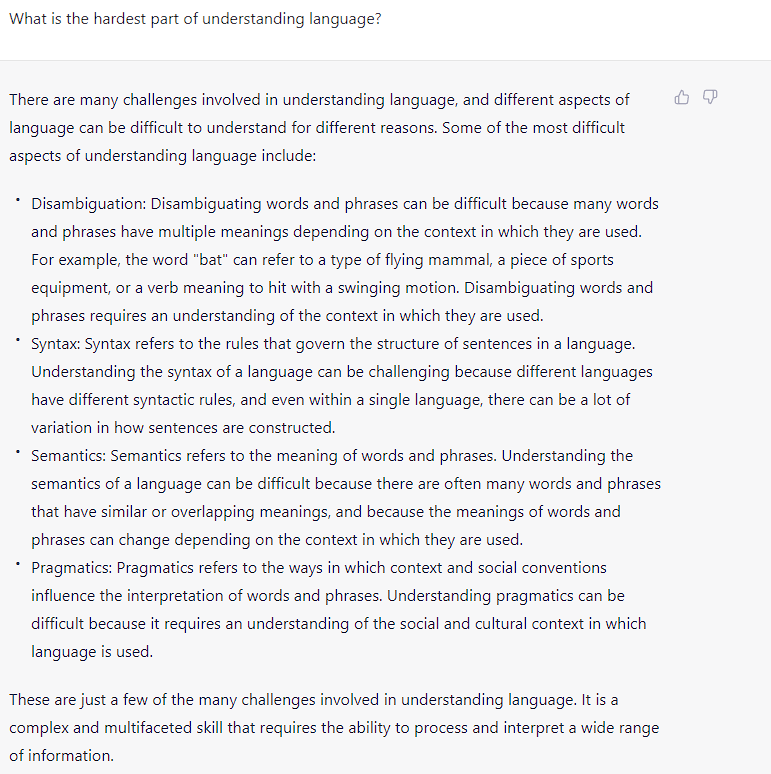Click the "Disambiguation:" bullet heading

click(89, 204)
